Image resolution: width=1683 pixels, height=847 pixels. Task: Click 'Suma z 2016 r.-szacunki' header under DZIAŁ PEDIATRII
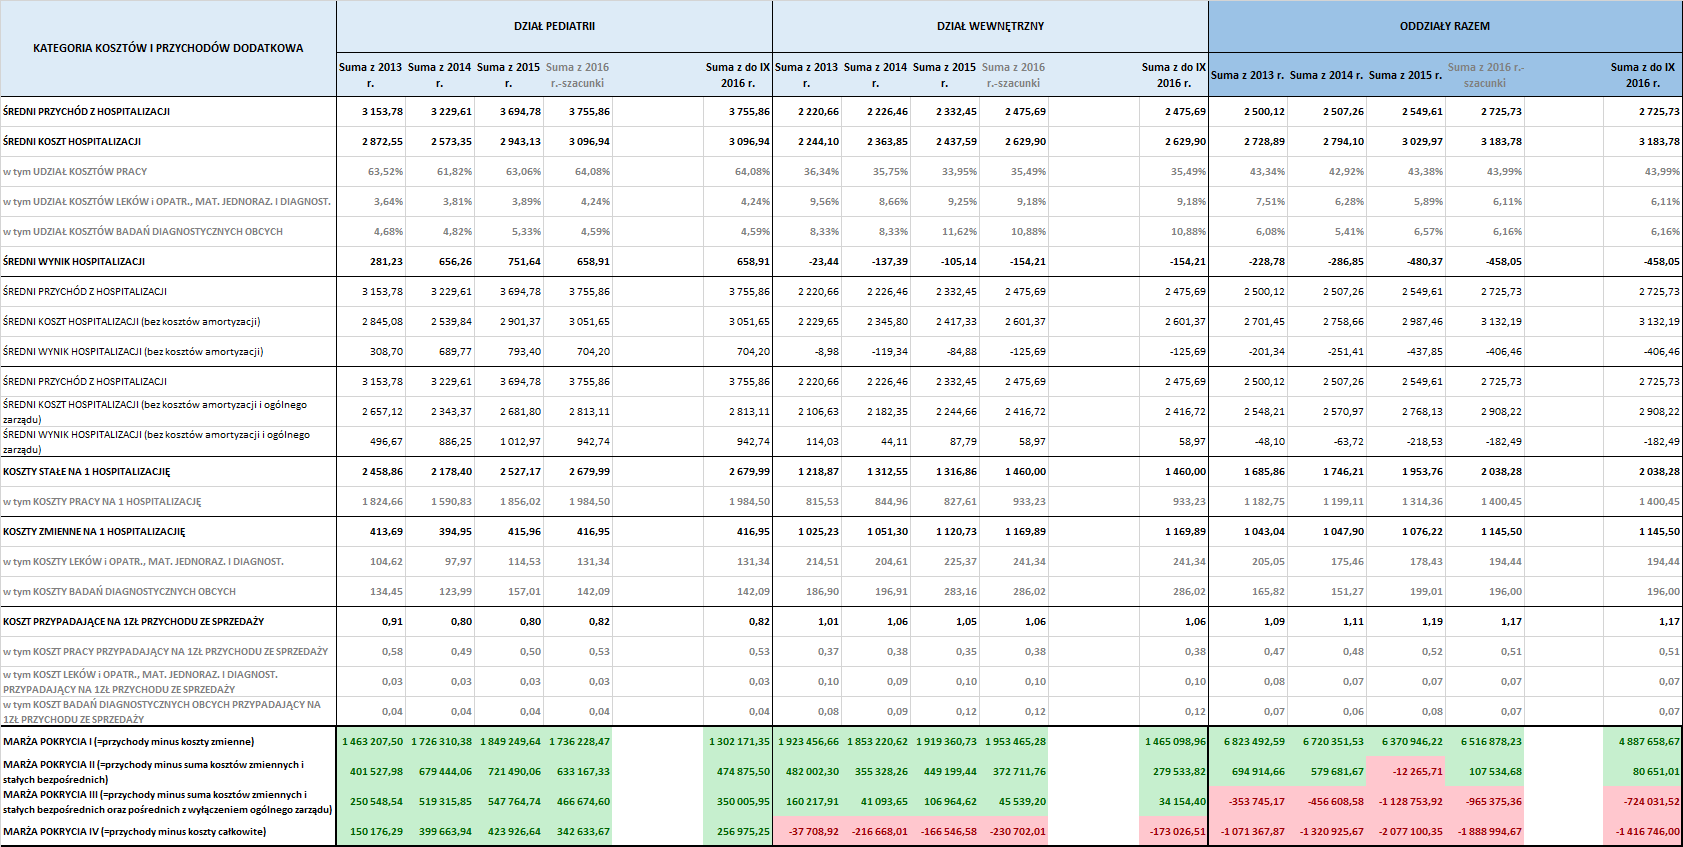click(578, 75)
